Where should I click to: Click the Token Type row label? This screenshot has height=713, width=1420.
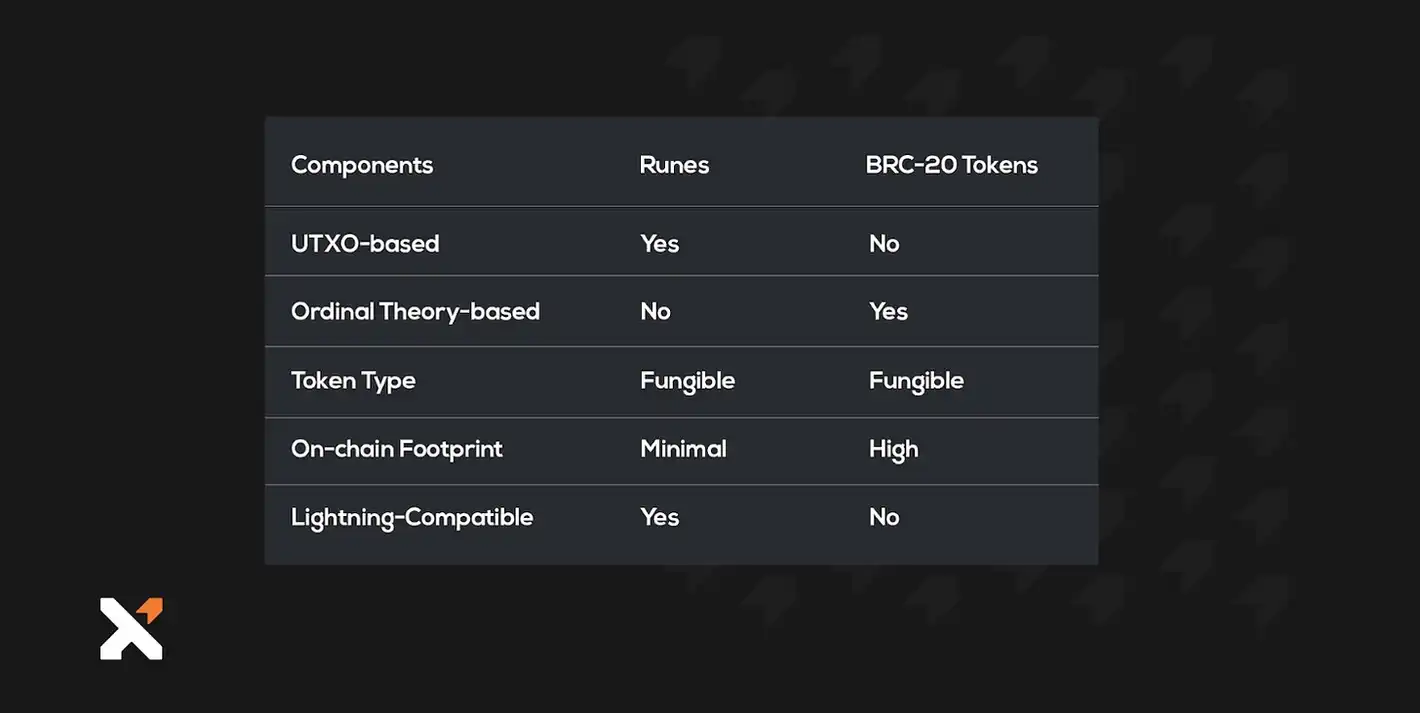pos(353,380)
